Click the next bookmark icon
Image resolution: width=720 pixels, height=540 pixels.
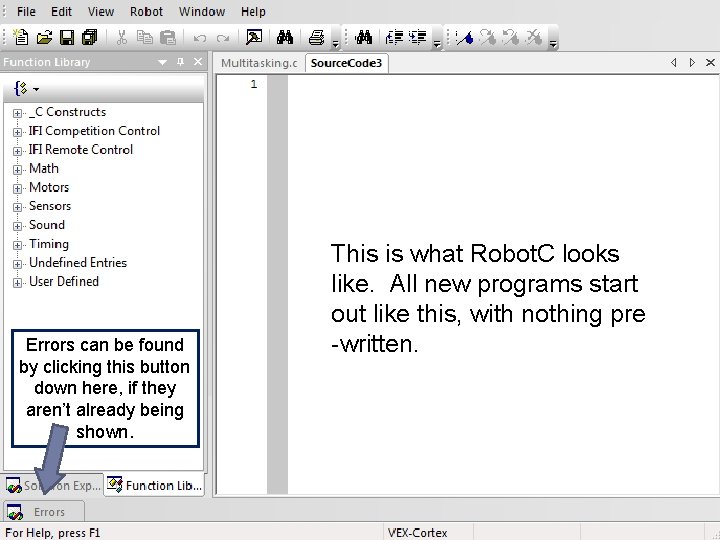pos(487,37)
